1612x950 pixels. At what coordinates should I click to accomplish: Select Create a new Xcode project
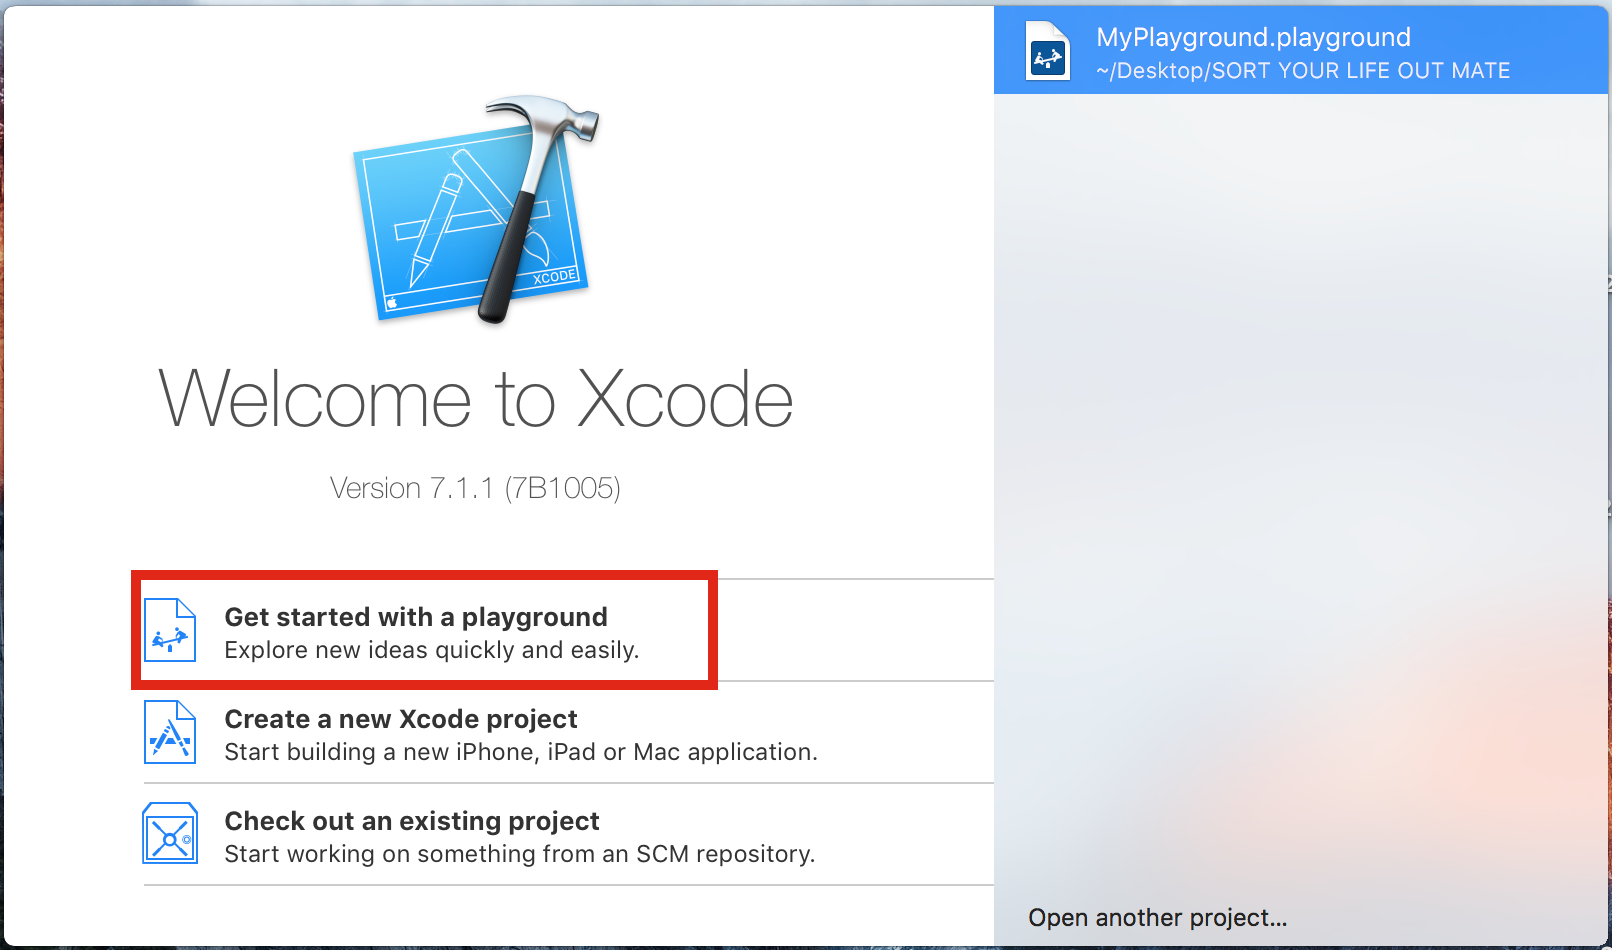[x=400, y=718]
